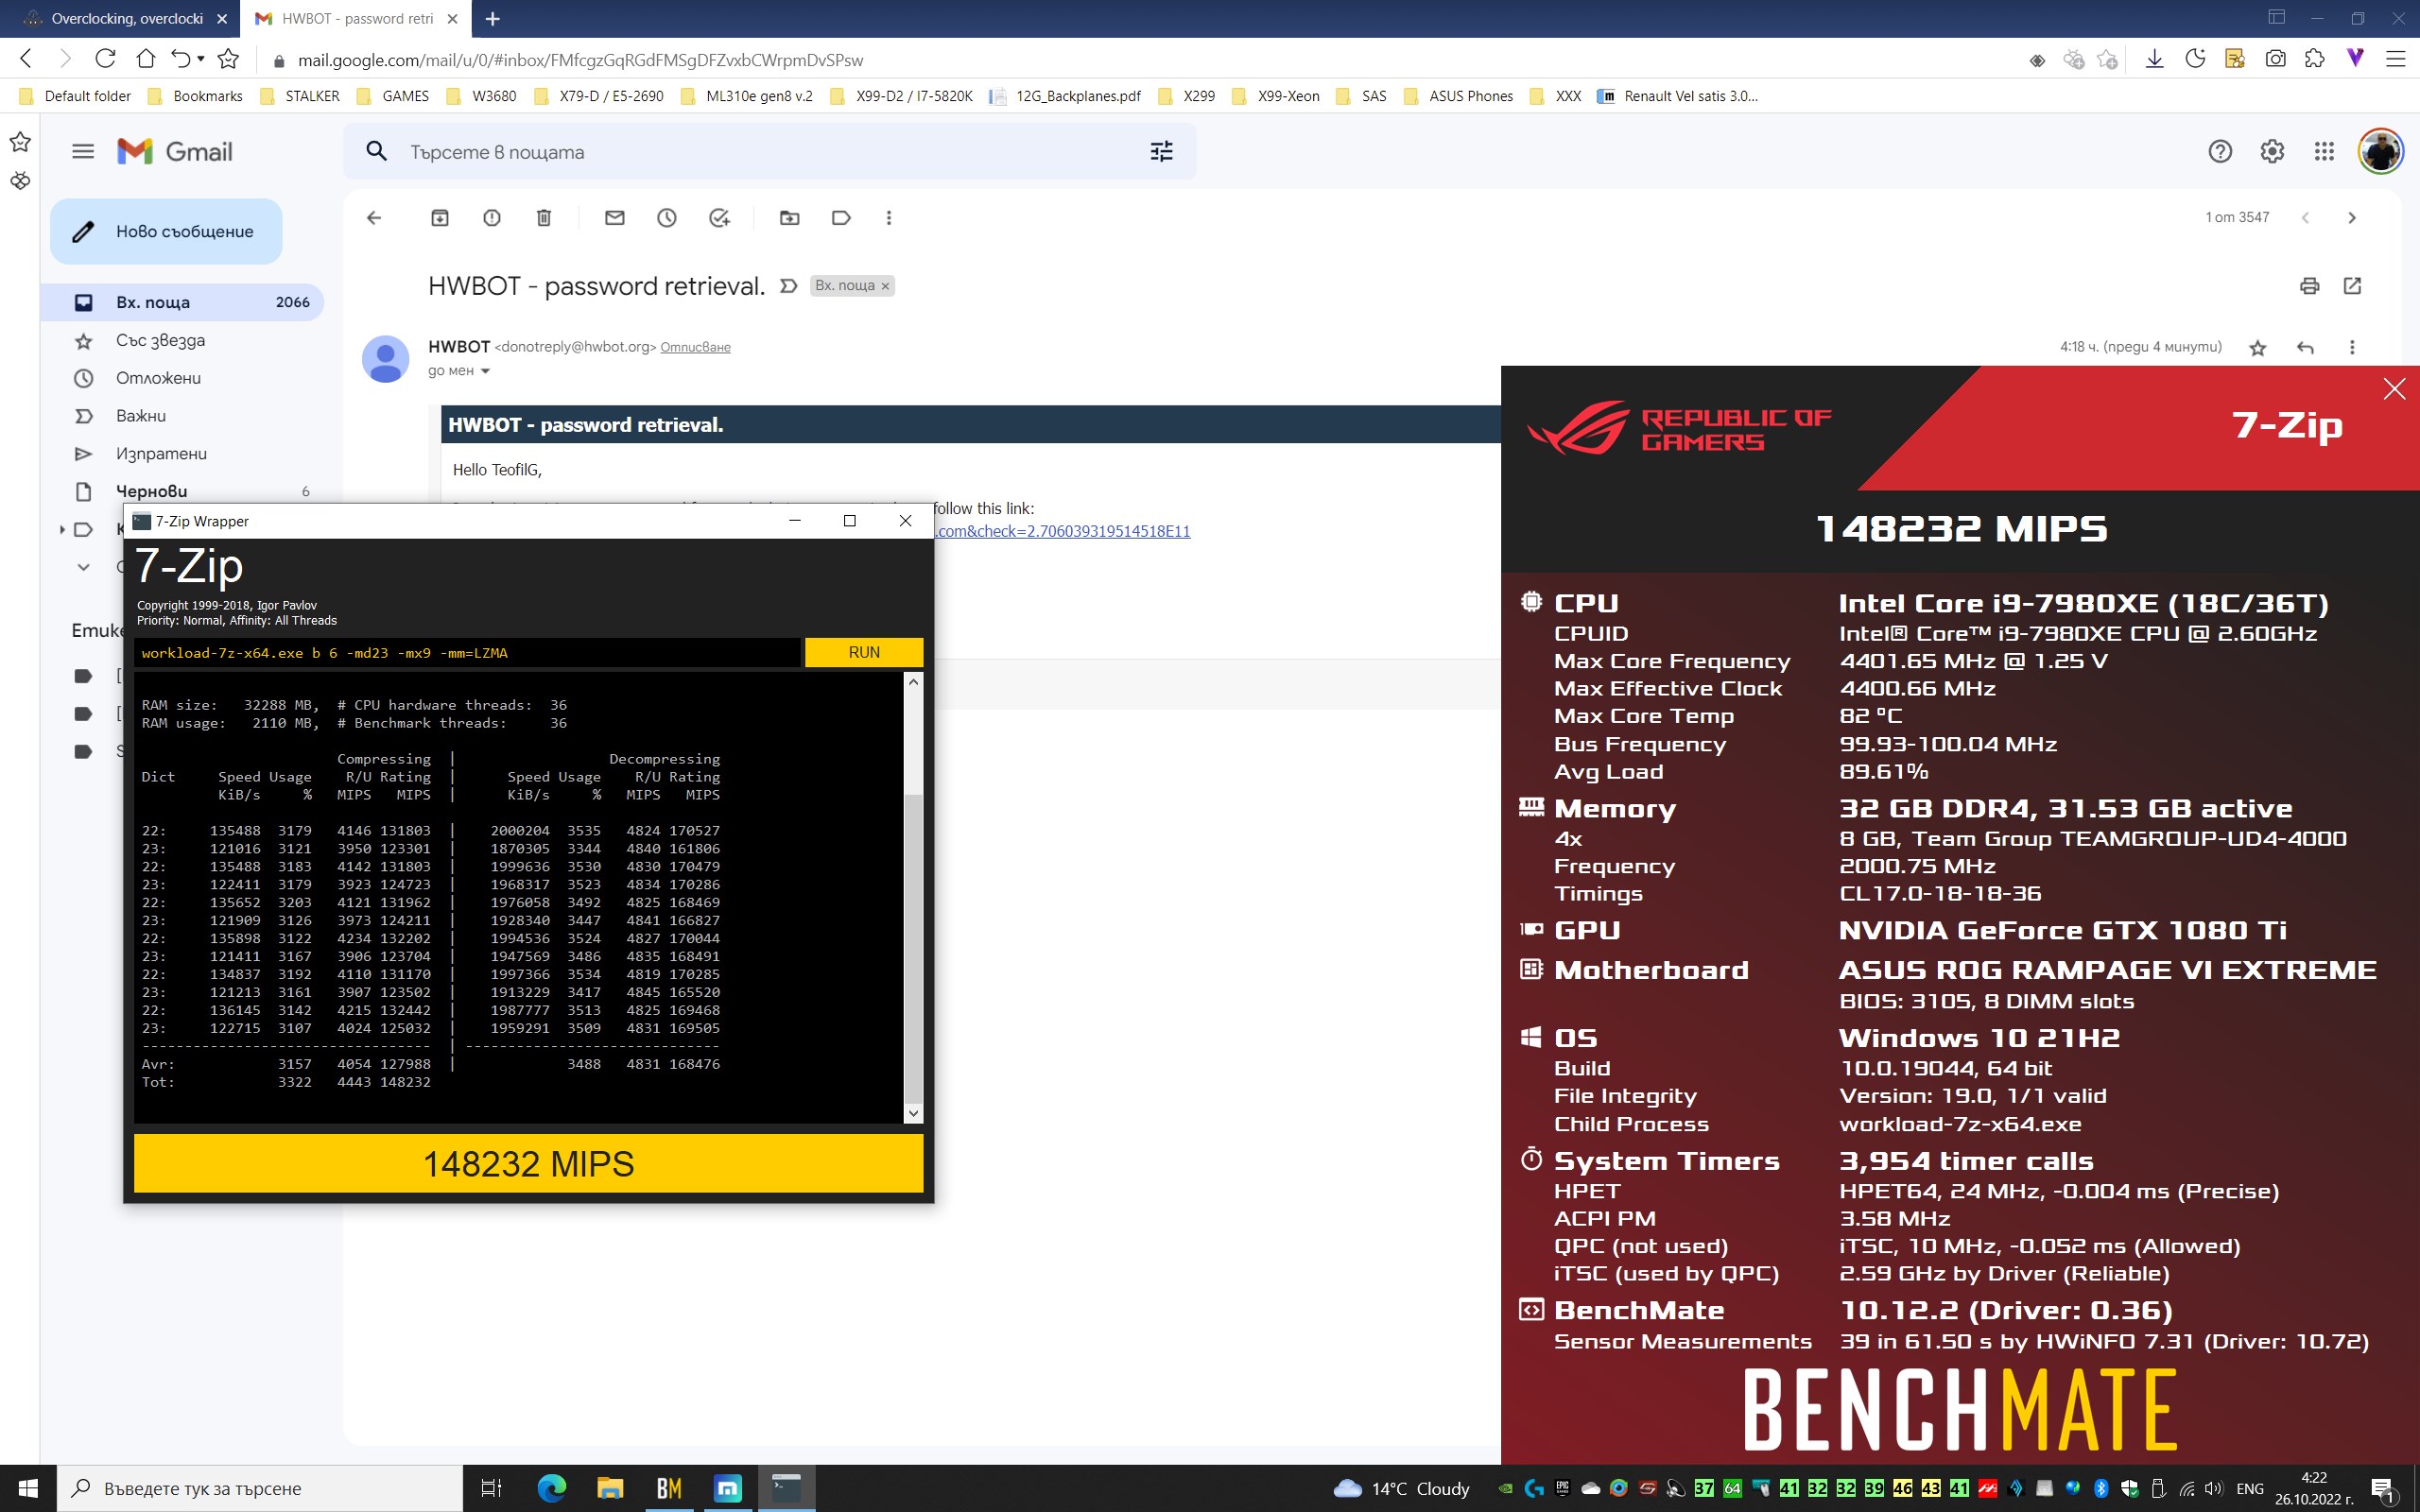Open the 'Важни' folder

[x=182, y=416]
